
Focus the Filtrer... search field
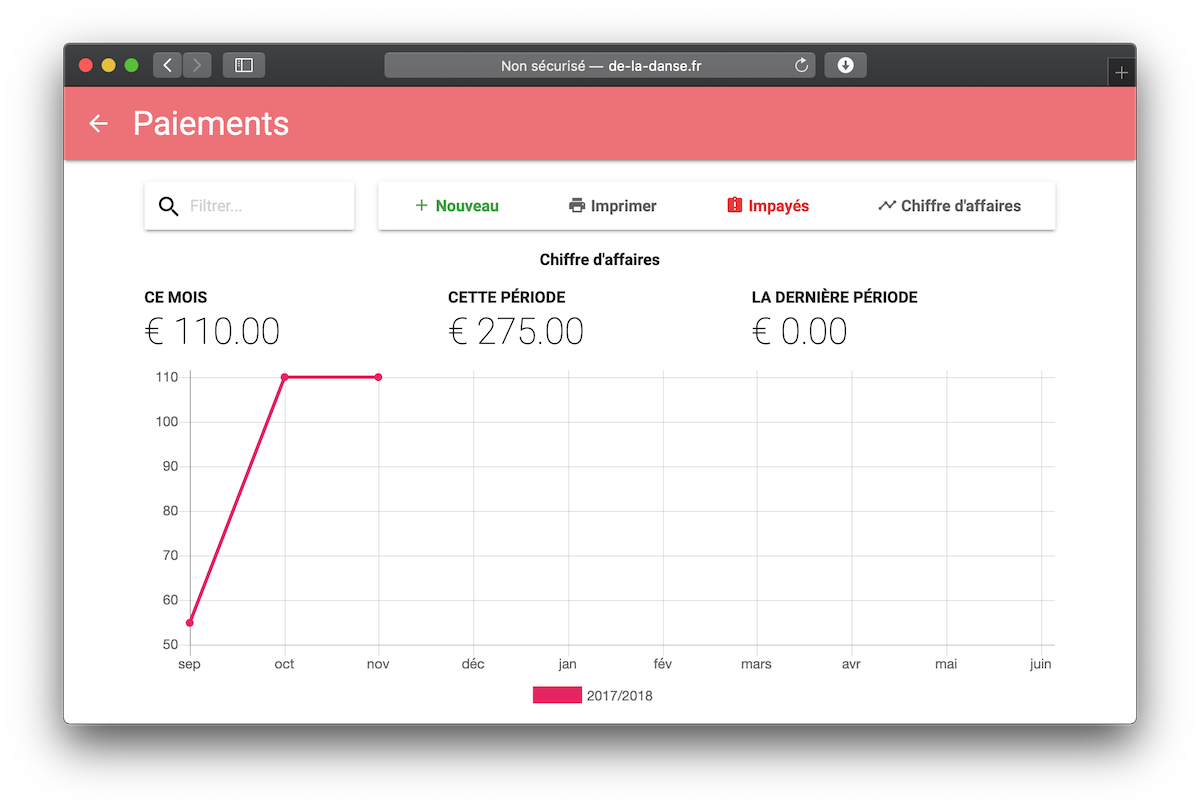tap(265, 206)
